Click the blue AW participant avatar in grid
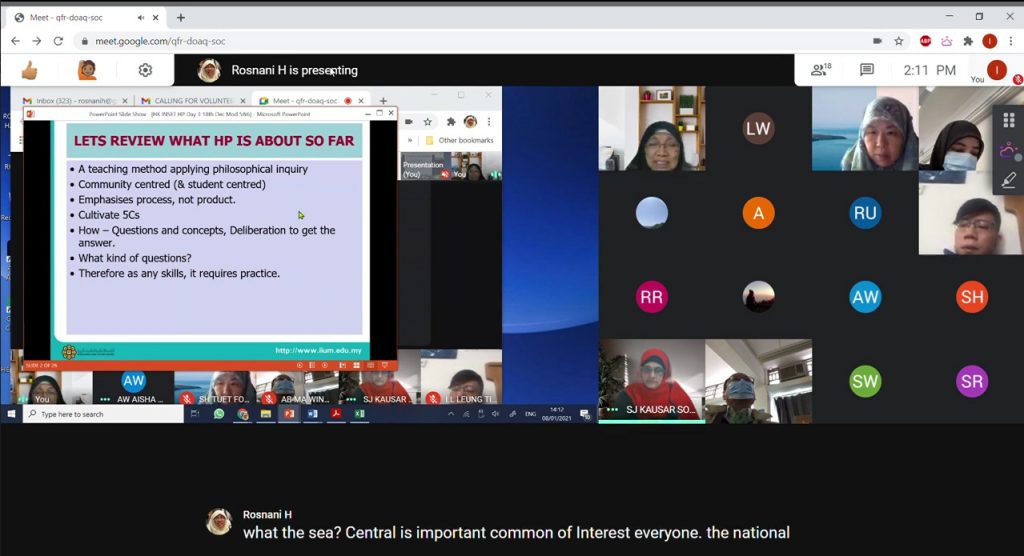The width and height of the screenshot is (1024, 556). [x=865, y=297]
